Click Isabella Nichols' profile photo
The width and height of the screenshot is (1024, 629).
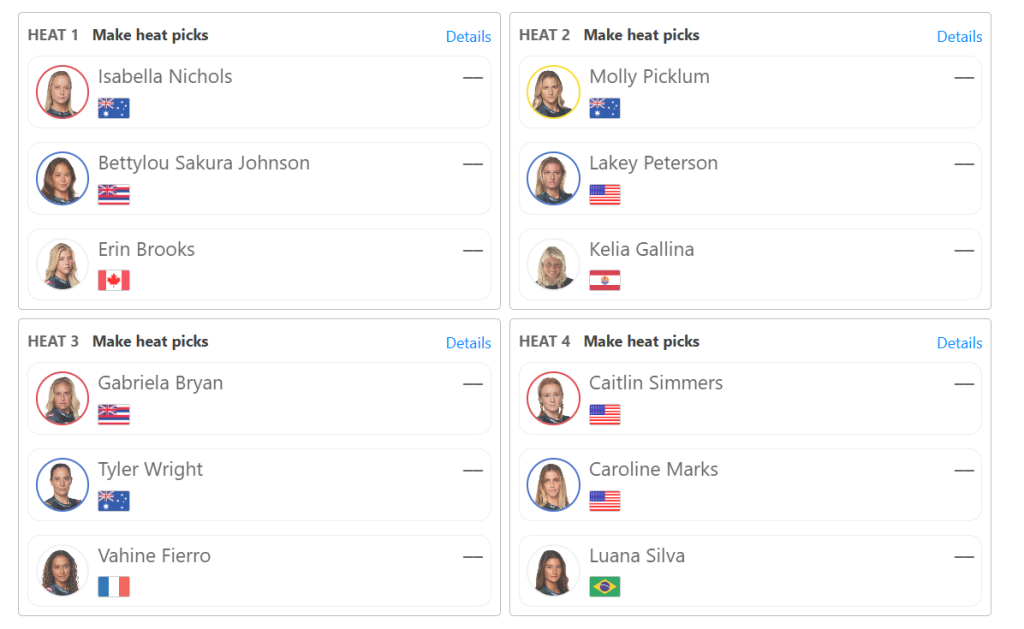click(62, 92)
